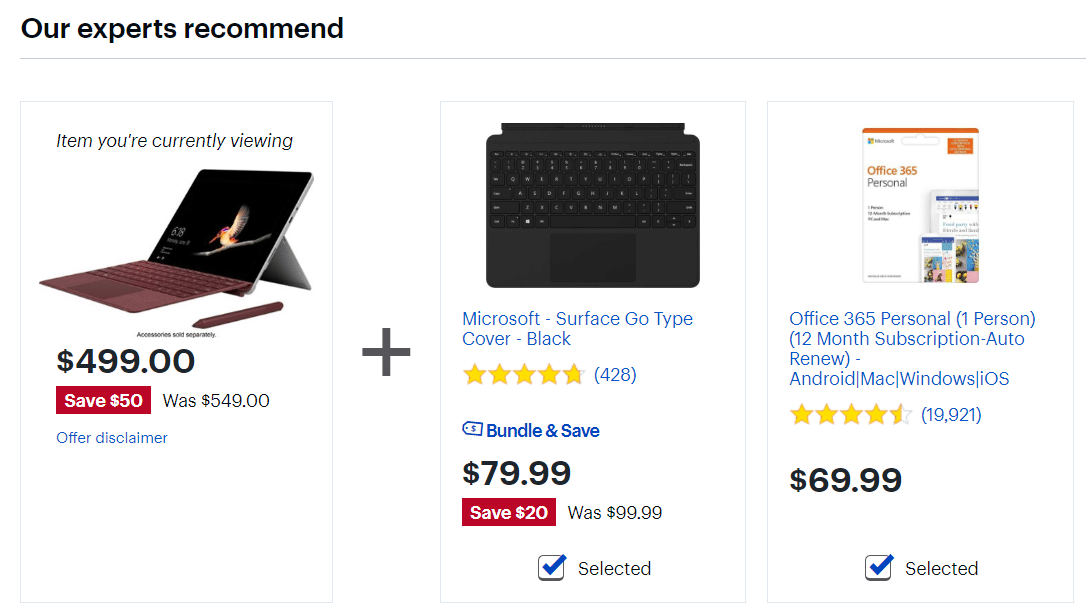Screen dimensions: 1086x613
Task: Uncheck Selected for Office 365 Personal
Action: coord(878,567)
